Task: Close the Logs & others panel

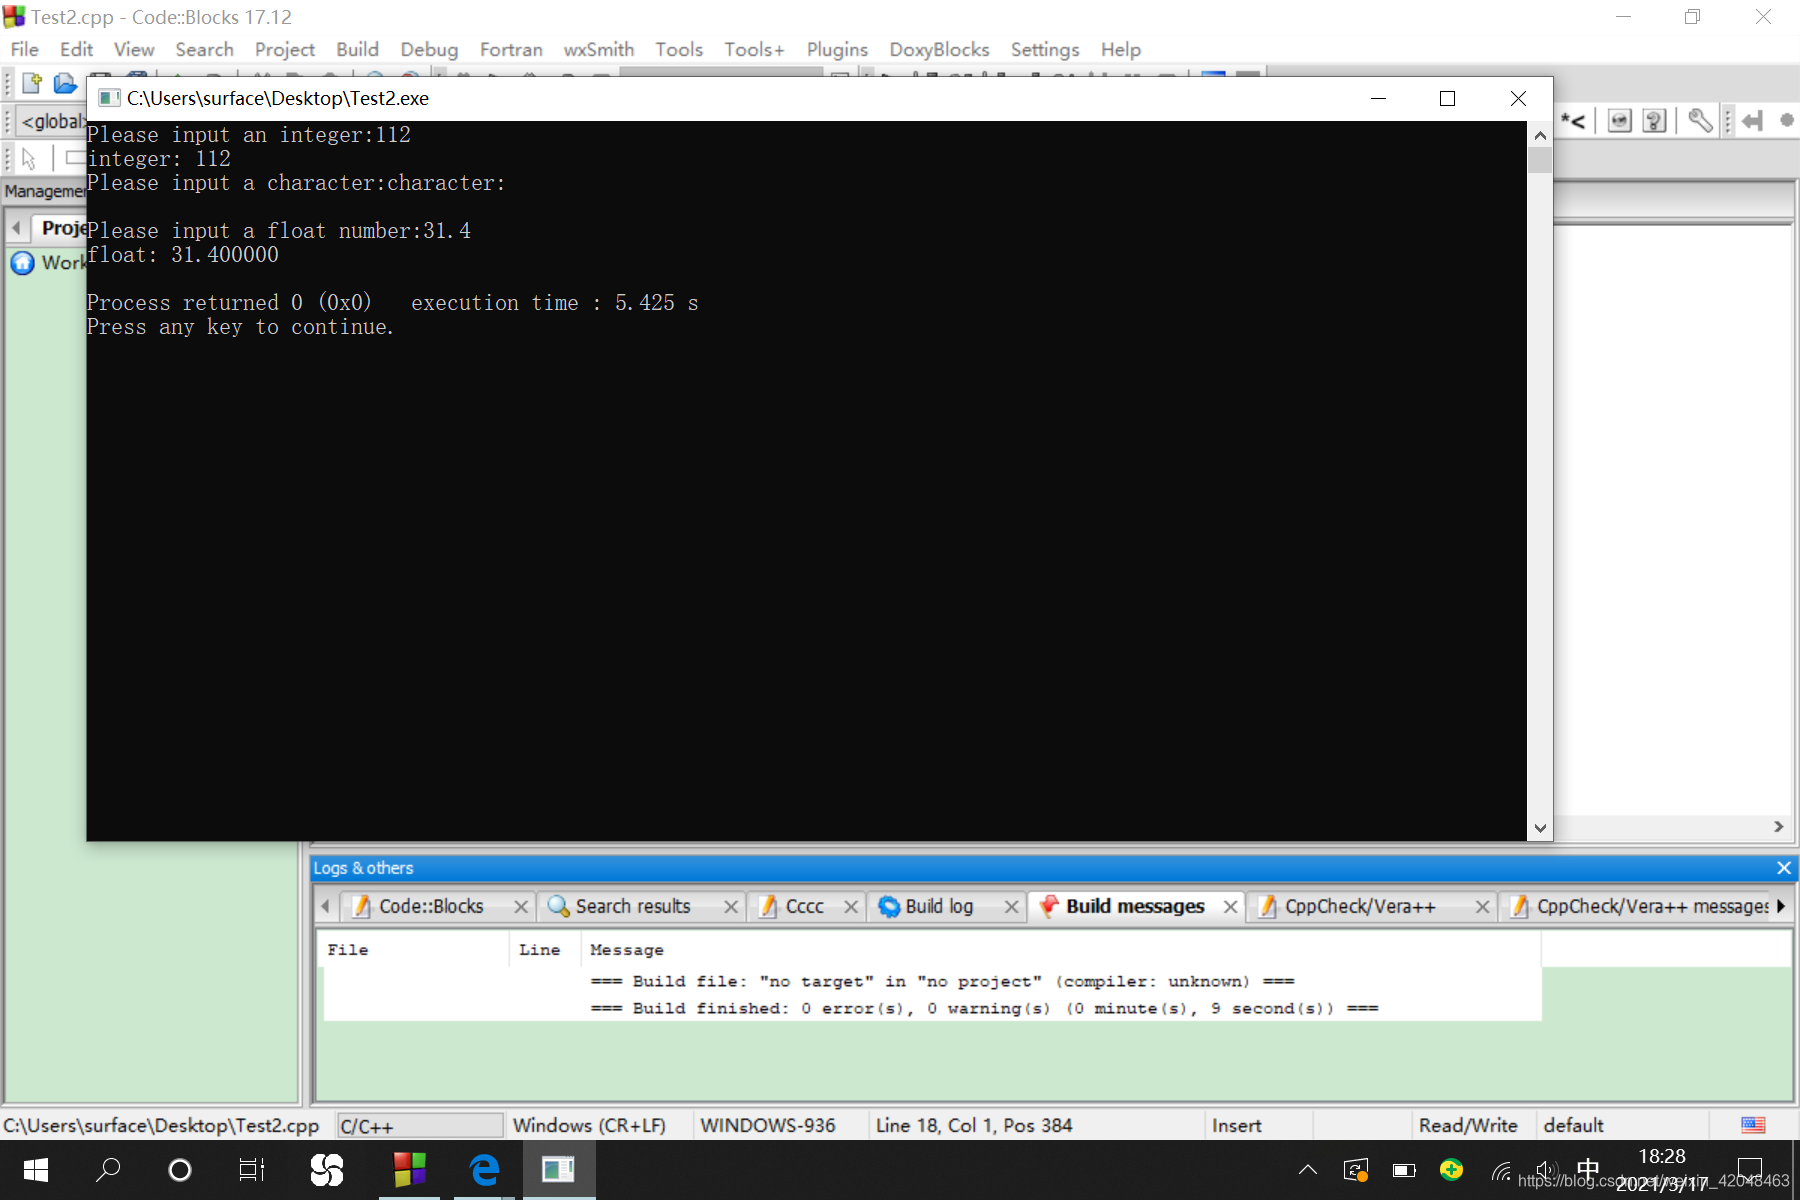Action: coord(1784,868)
